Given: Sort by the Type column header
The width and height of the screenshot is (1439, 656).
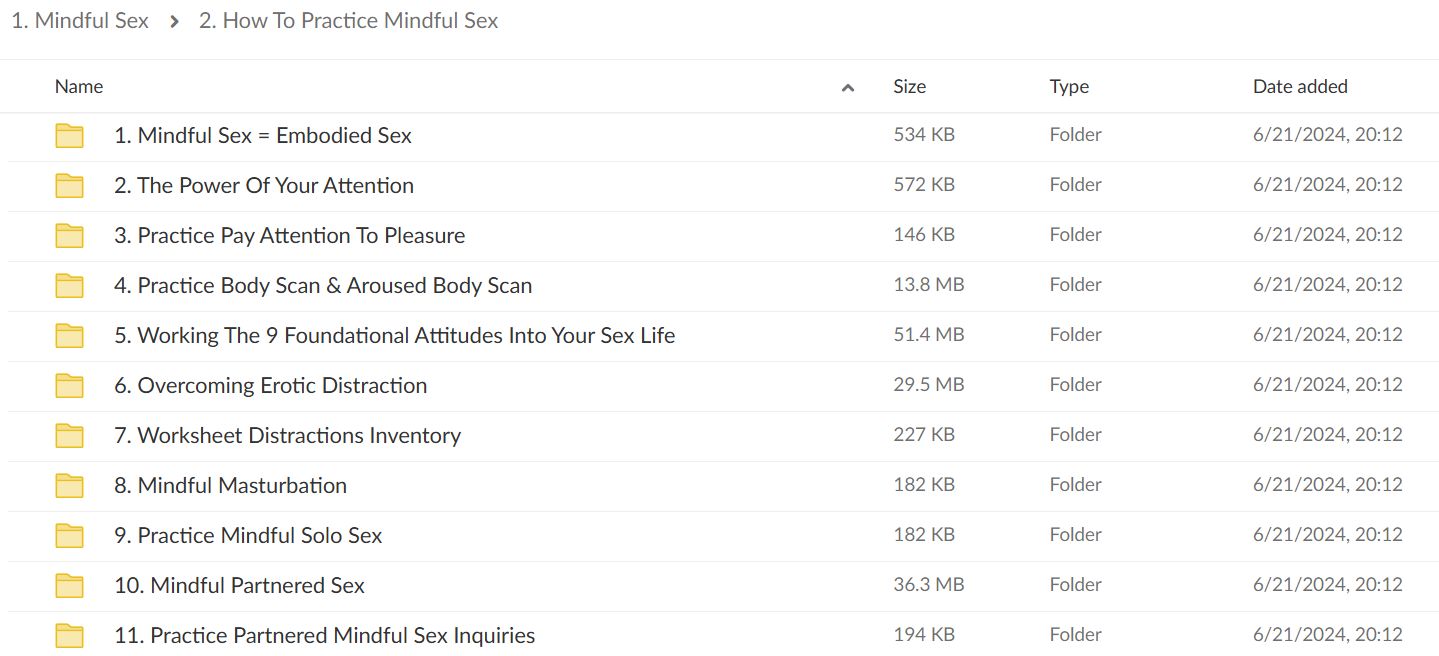Looking at the screenshot, I should (1069, 87).
